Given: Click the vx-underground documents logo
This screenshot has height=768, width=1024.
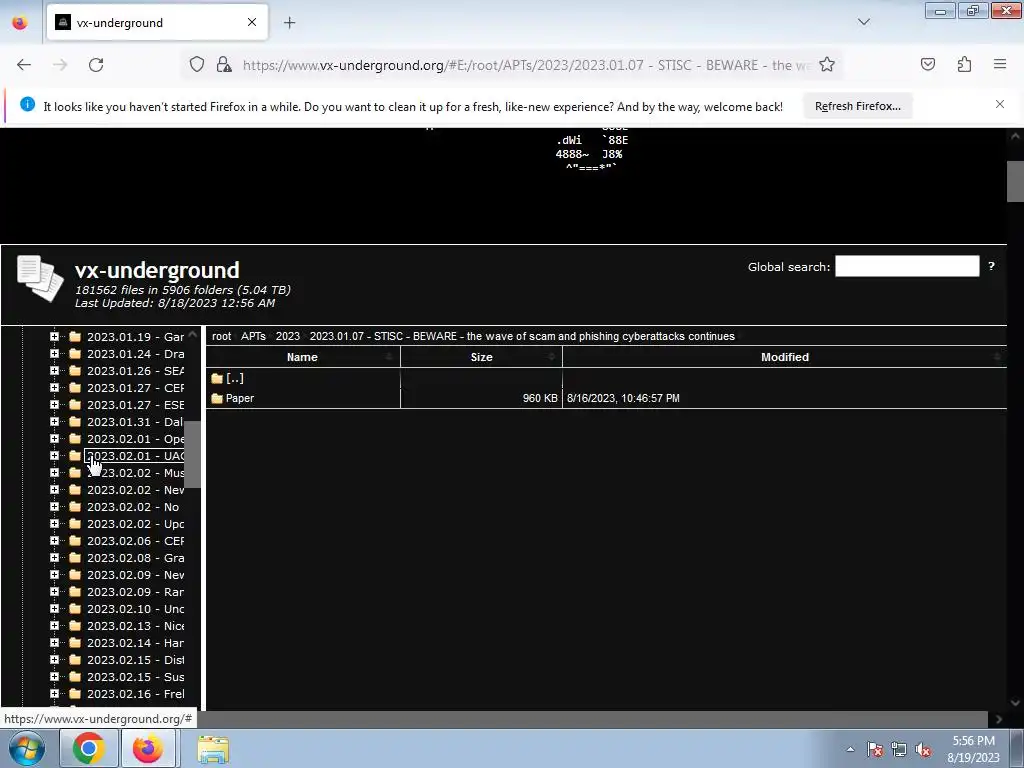Looking at the screenshot, I should (x=40, y=279).
